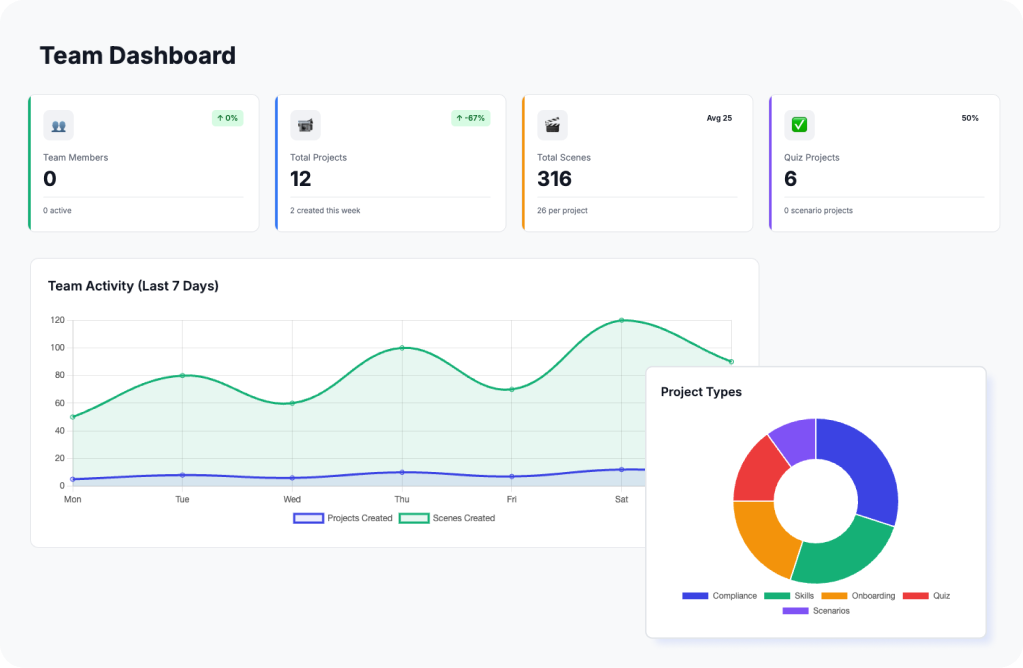Screen dimensions: 1023x668
Task: Hide Compliance series in Project Types legend
Action: coord(720,596)
